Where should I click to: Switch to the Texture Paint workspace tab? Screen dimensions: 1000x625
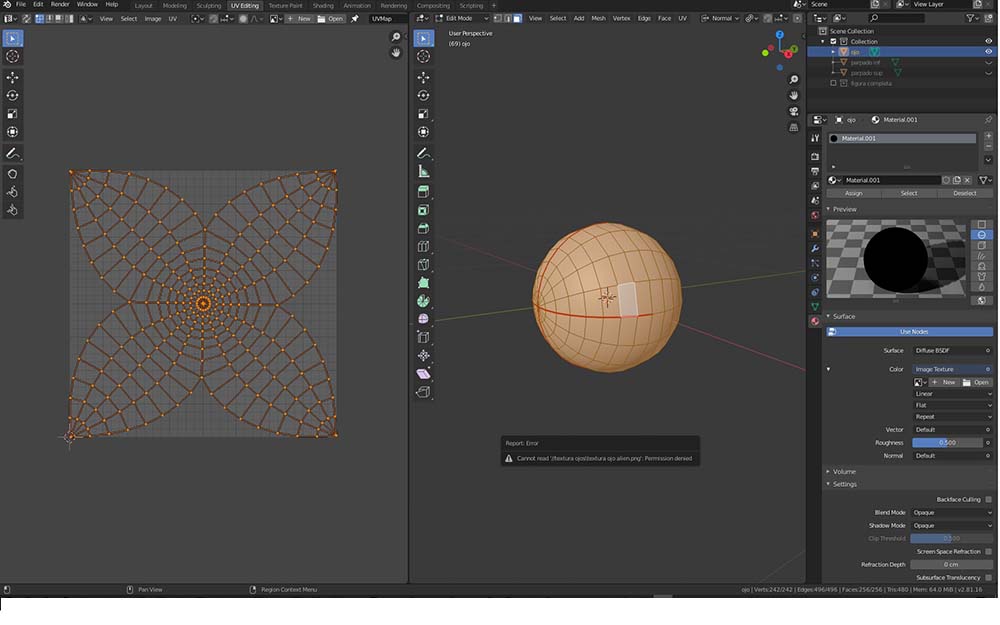[x=285, y=5]
